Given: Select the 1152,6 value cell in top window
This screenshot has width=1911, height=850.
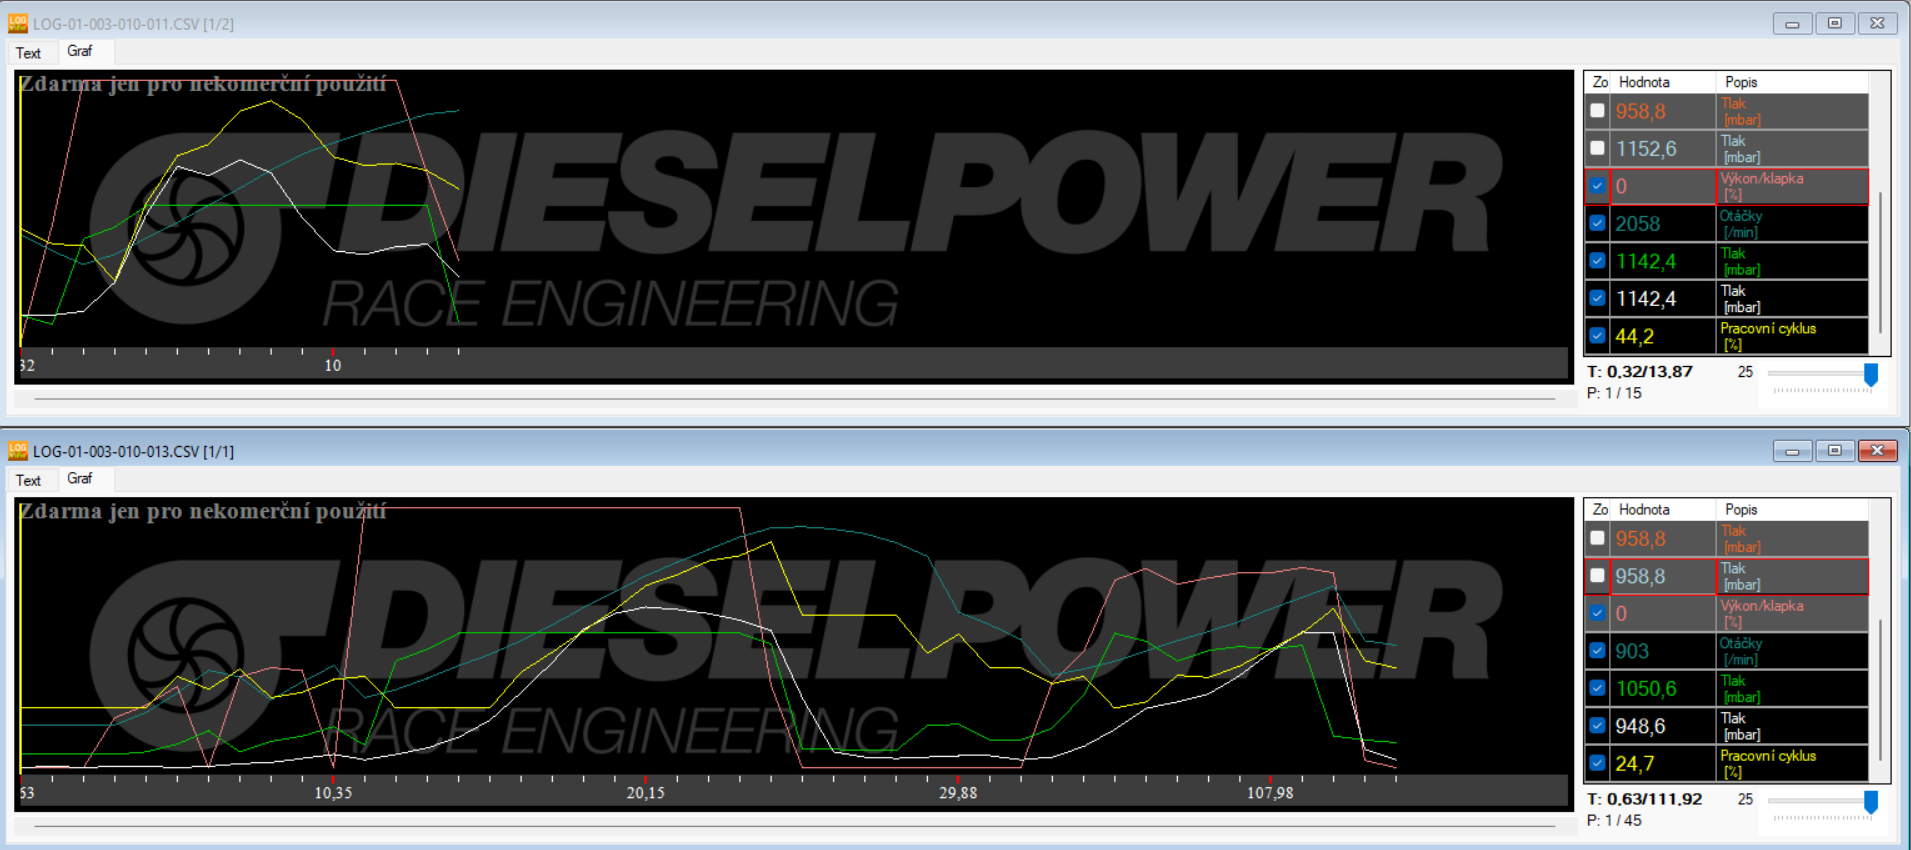Looking at the screenshot, I should click(1664, 149).
